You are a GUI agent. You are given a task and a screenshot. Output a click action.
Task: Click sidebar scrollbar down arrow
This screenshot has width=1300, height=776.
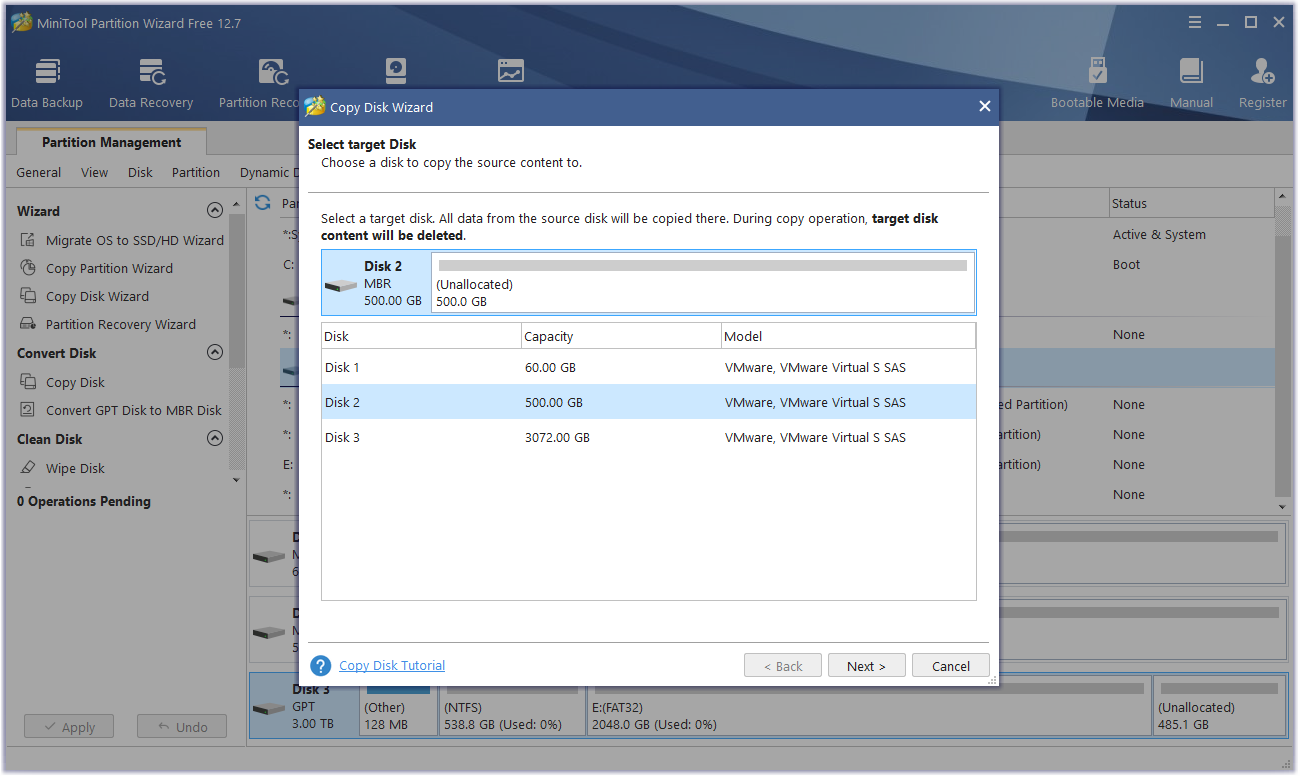click(x=237, y=480)
